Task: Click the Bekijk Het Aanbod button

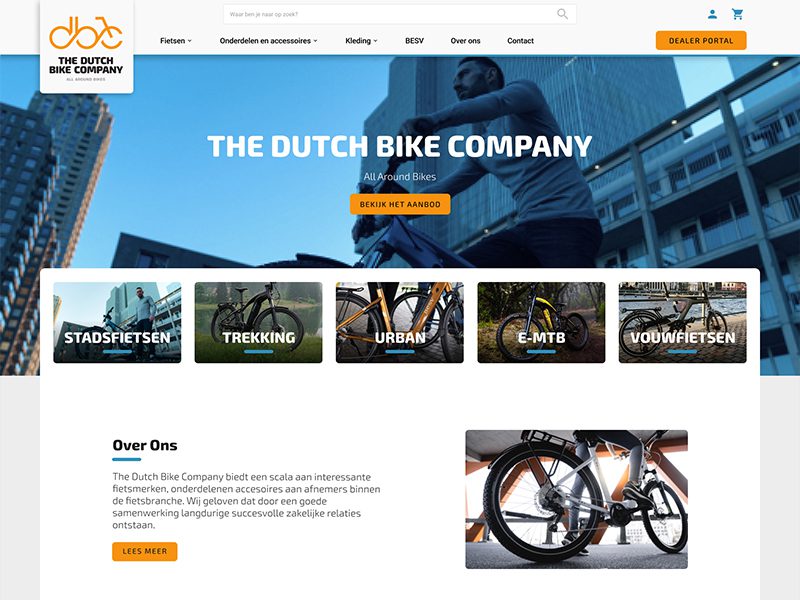Action: (400, 204)
